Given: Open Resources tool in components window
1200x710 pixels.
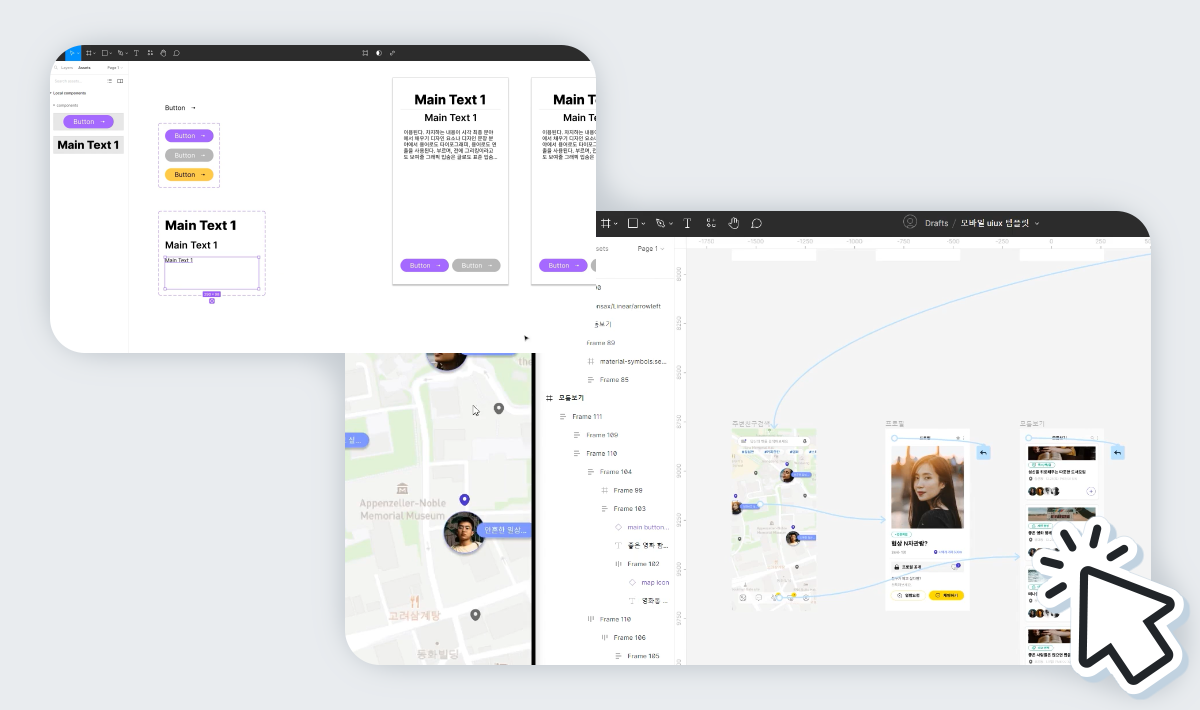Looking at the screenshot, I should tap(149, 53).
